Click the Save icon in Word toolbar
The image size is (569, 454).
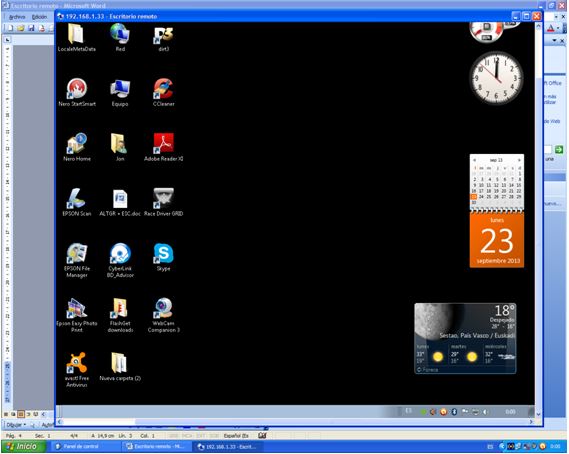tap(31, 28)
